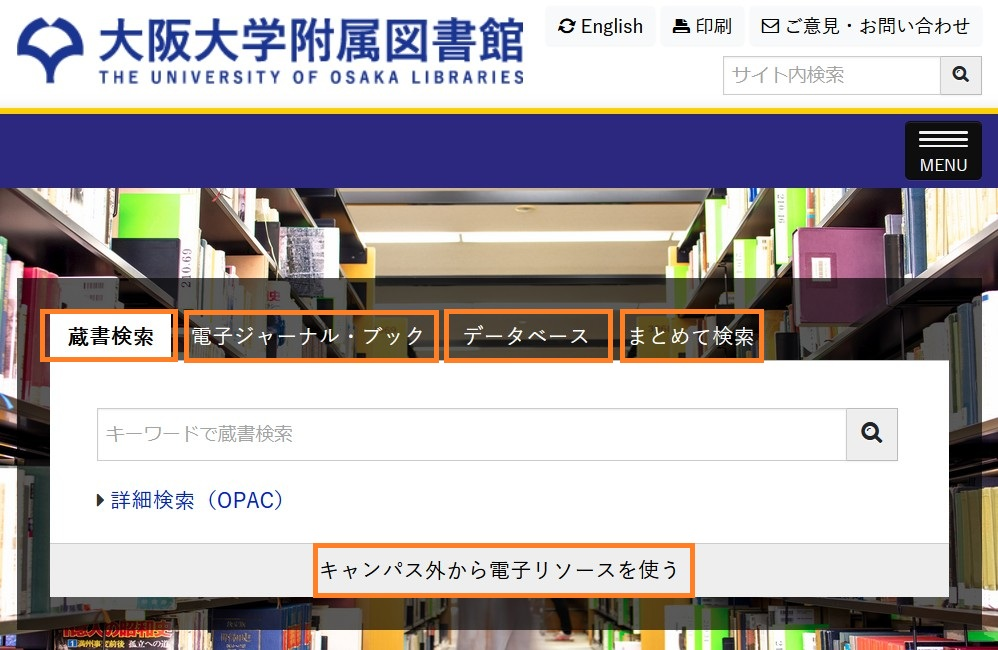Focus the サイト内検索 input field
The image size is (998, 650).
831,75
